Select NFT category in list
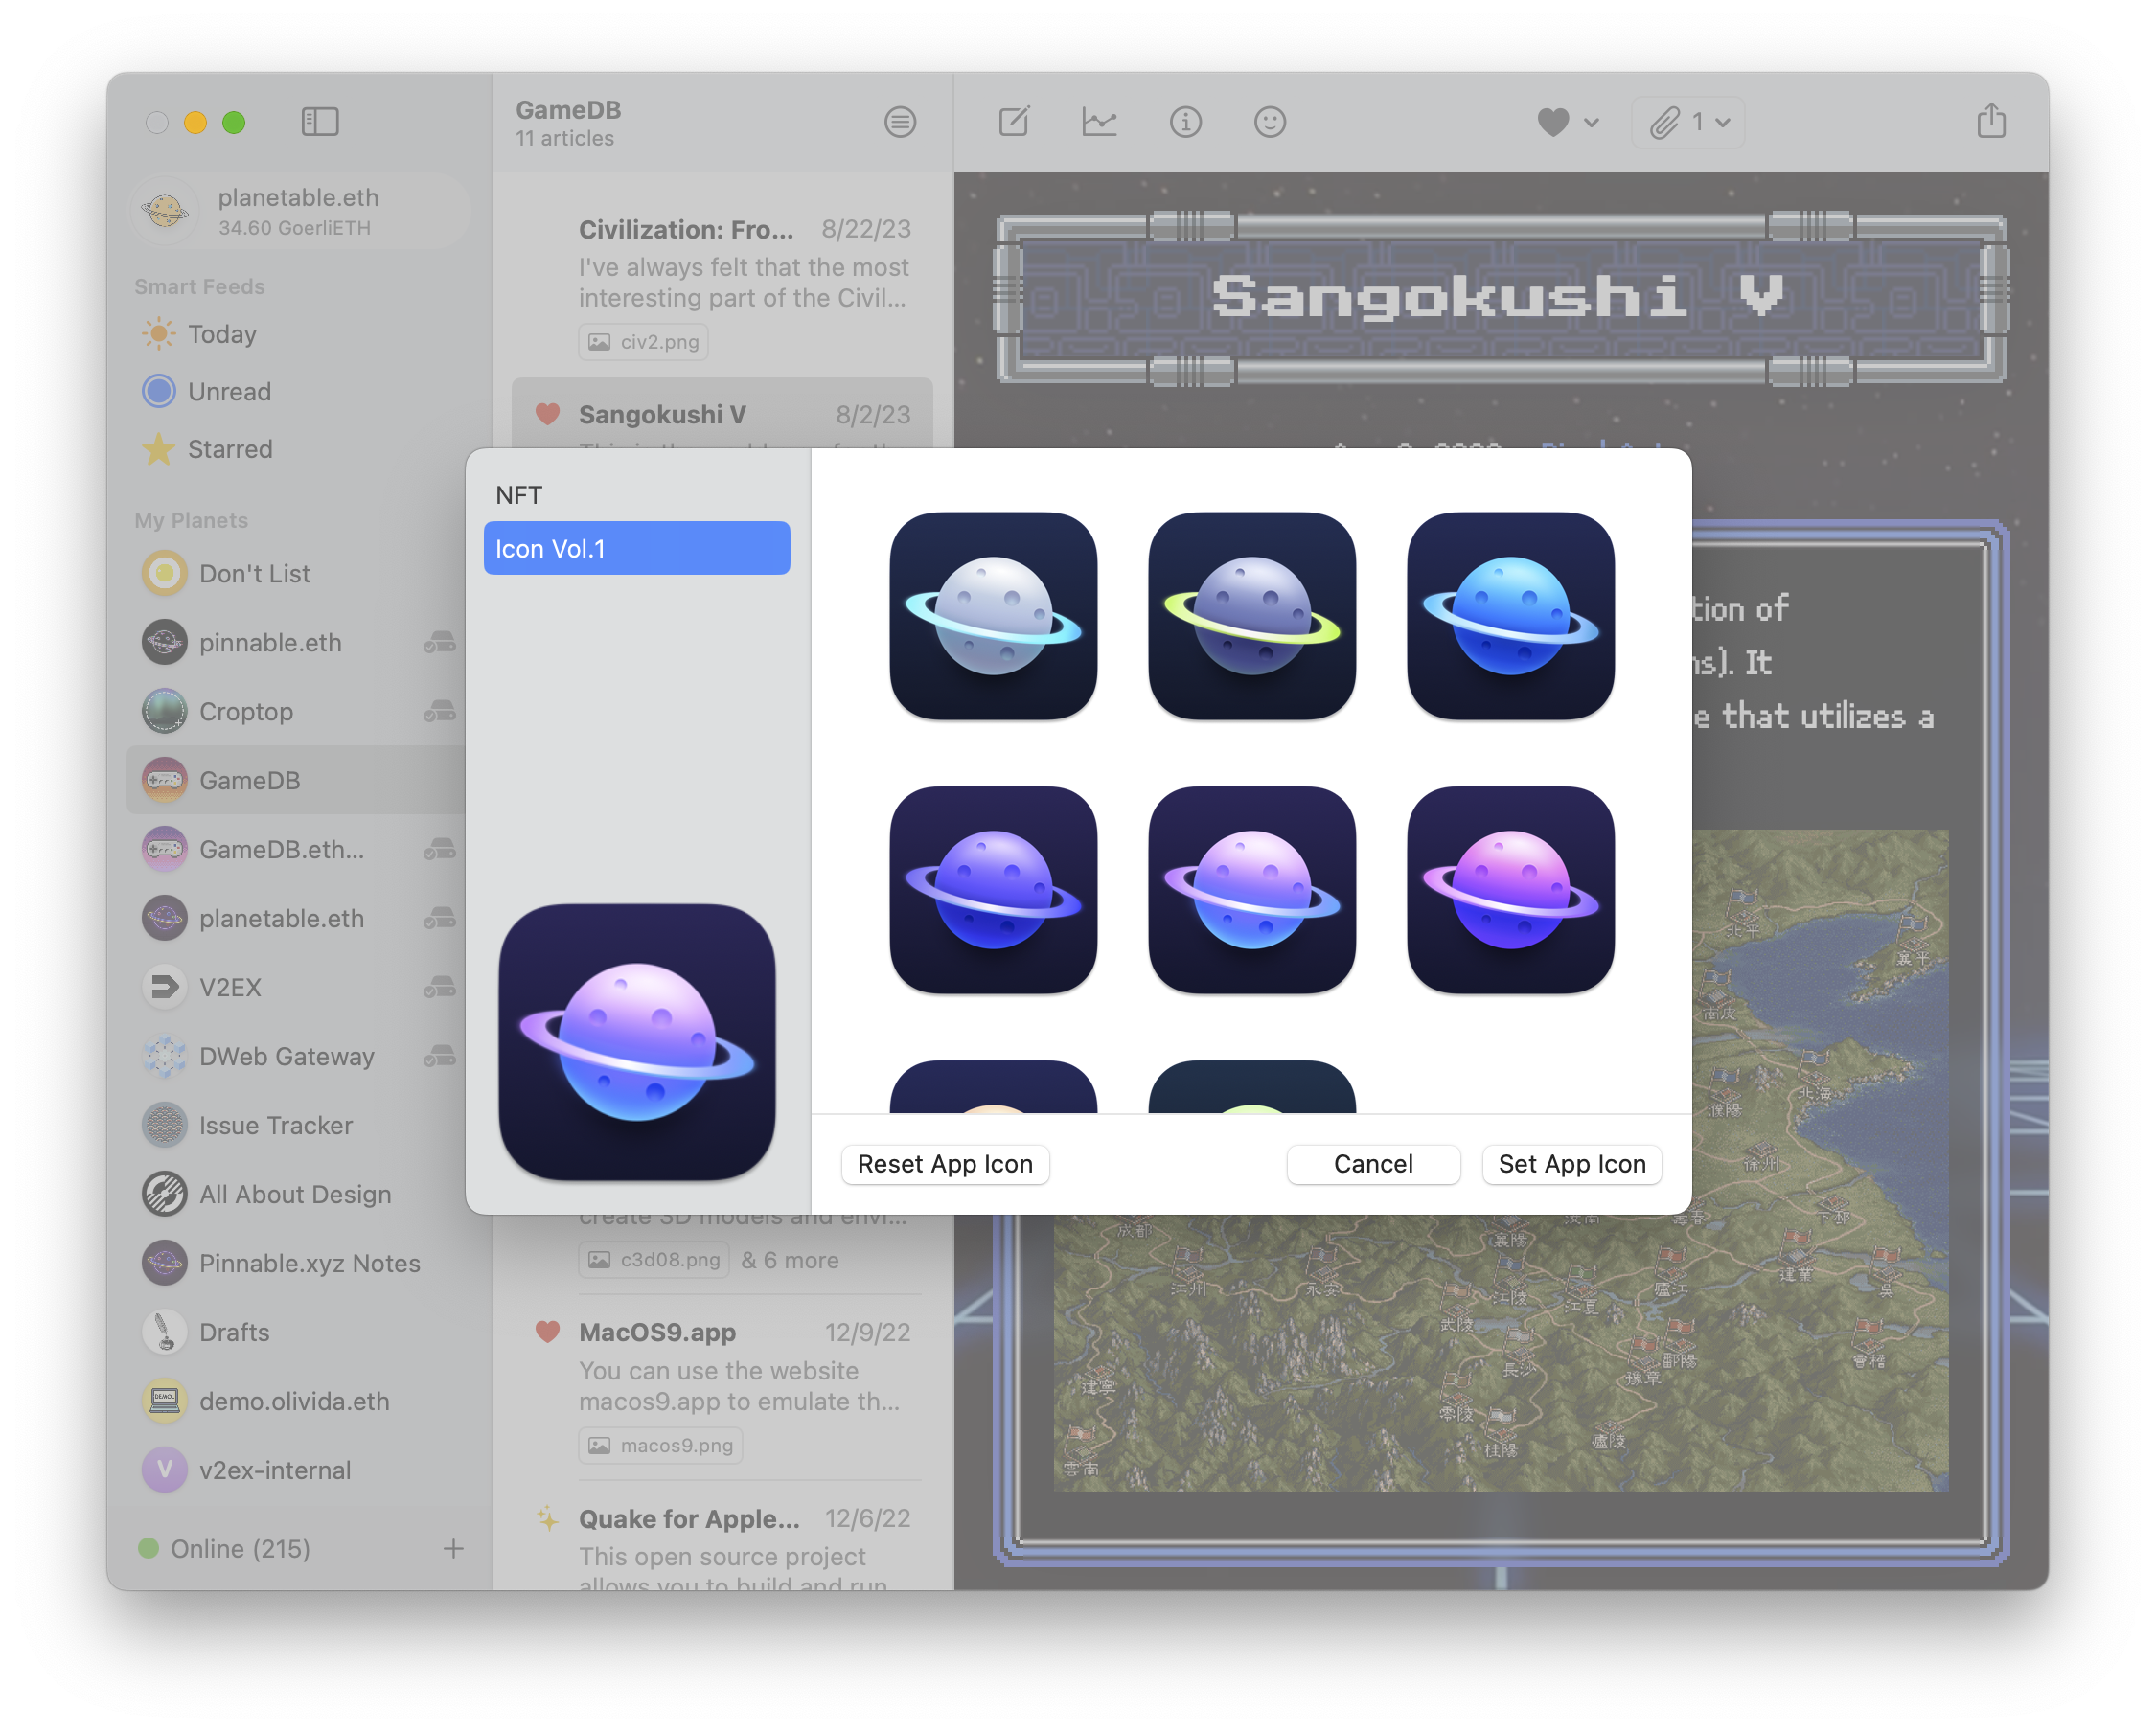Screen dimensions: 2156x1732 click(519, 495)
